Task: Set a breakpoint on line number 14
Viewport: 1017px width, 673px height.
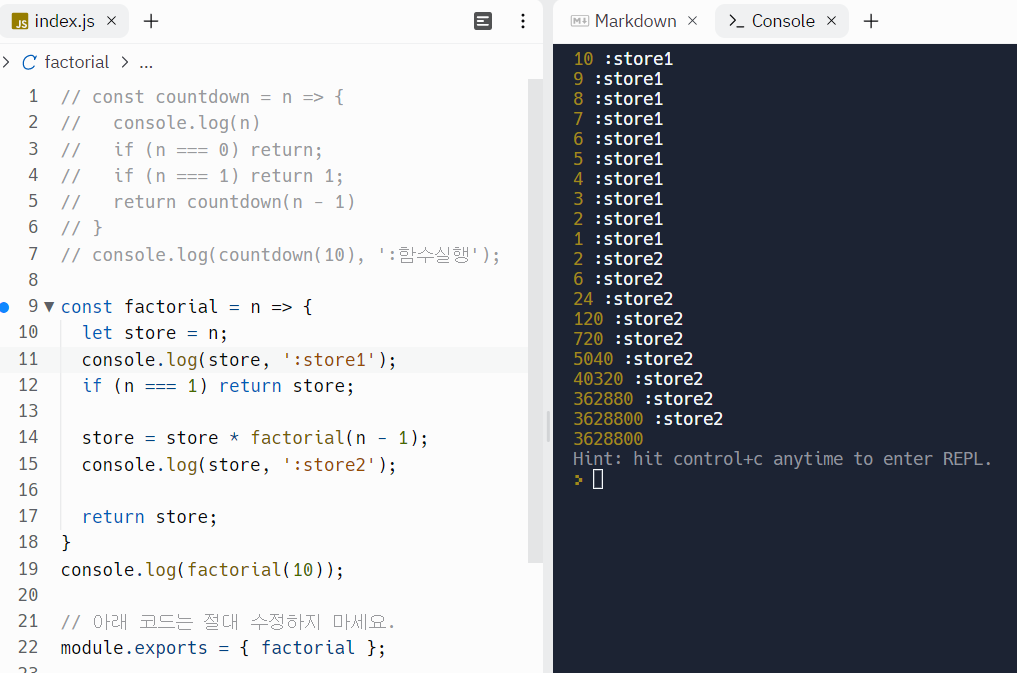Action: click(29, 438)
